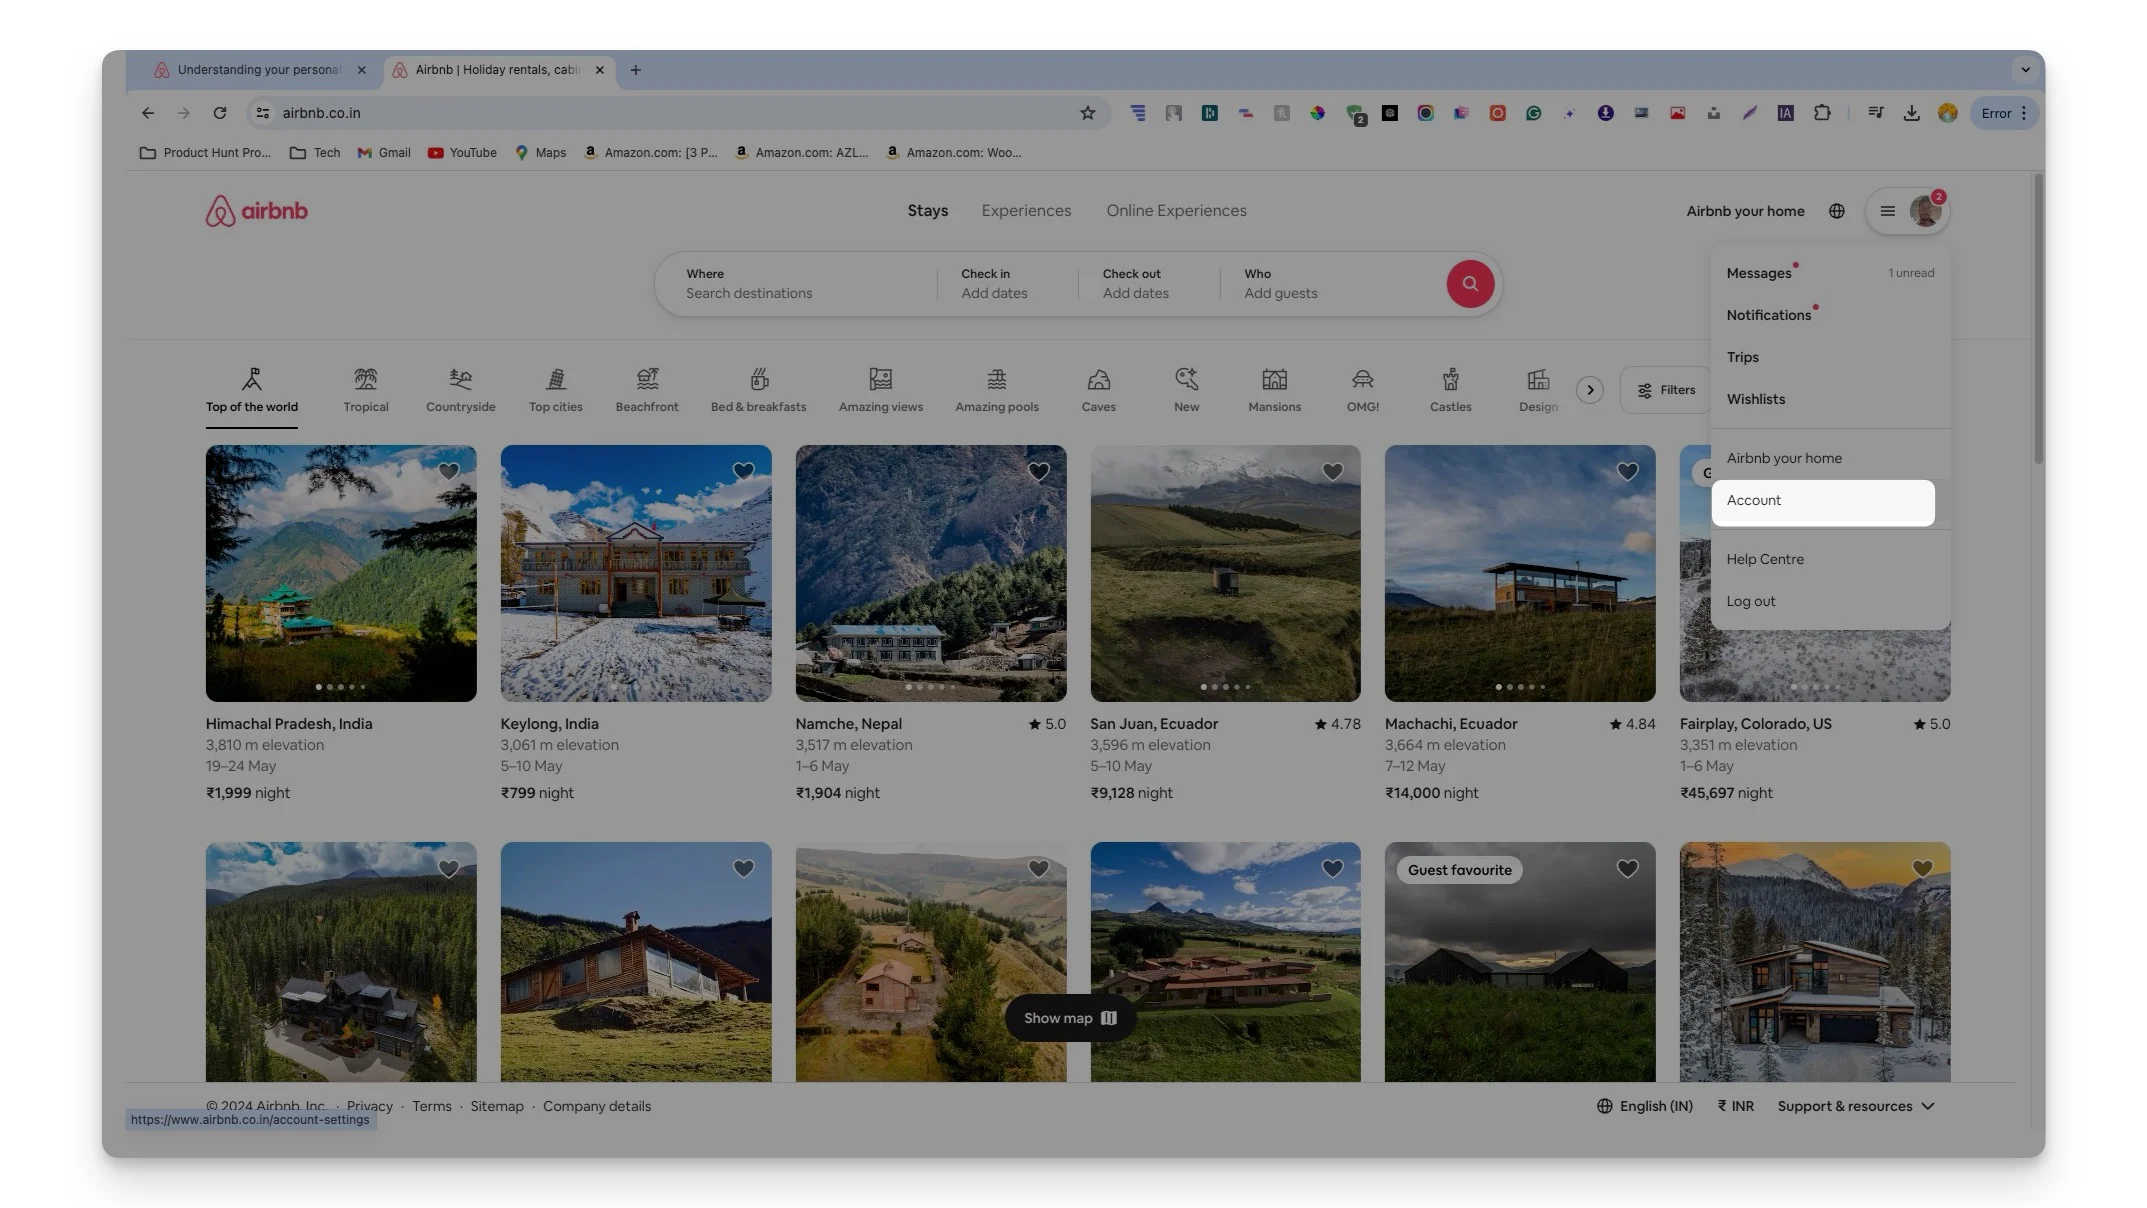This screenshot has width=2147, height=1208.
Task: Wishlist the Machachi, Ecuador listing heart
Action: [x=1627, y=471]
